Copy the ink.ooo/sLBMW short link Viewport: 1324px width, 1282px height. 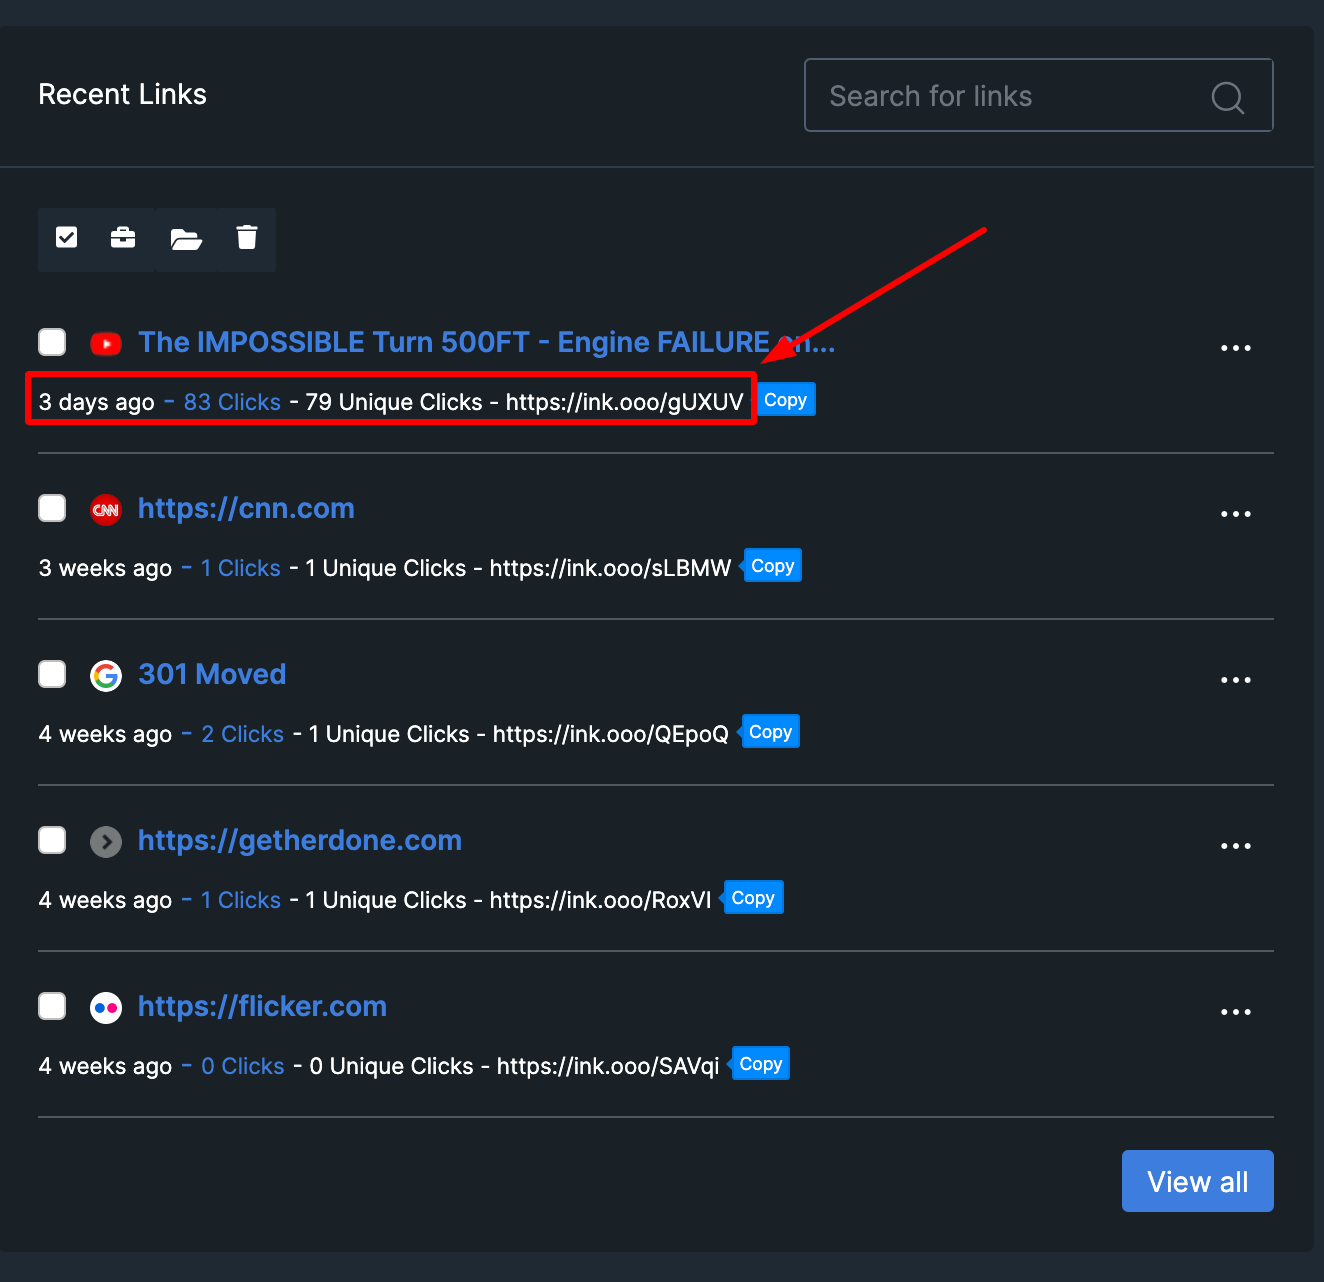(x=773, y=566)
